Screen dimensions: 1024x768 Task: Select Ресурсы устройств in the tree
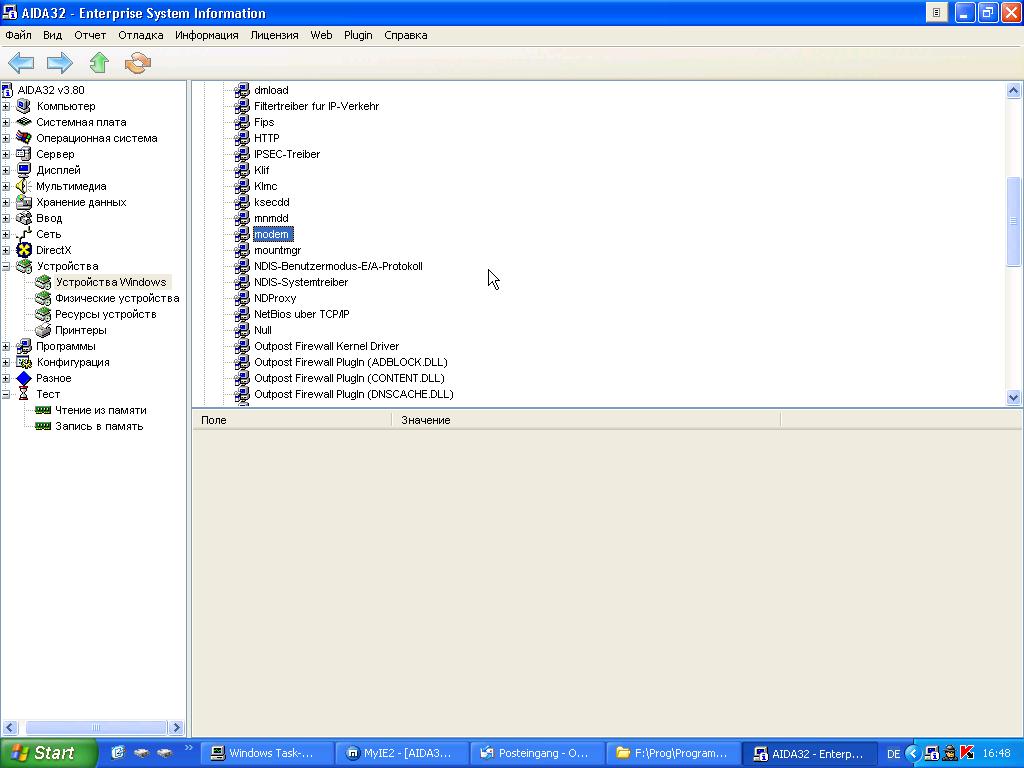coord(106,314)
